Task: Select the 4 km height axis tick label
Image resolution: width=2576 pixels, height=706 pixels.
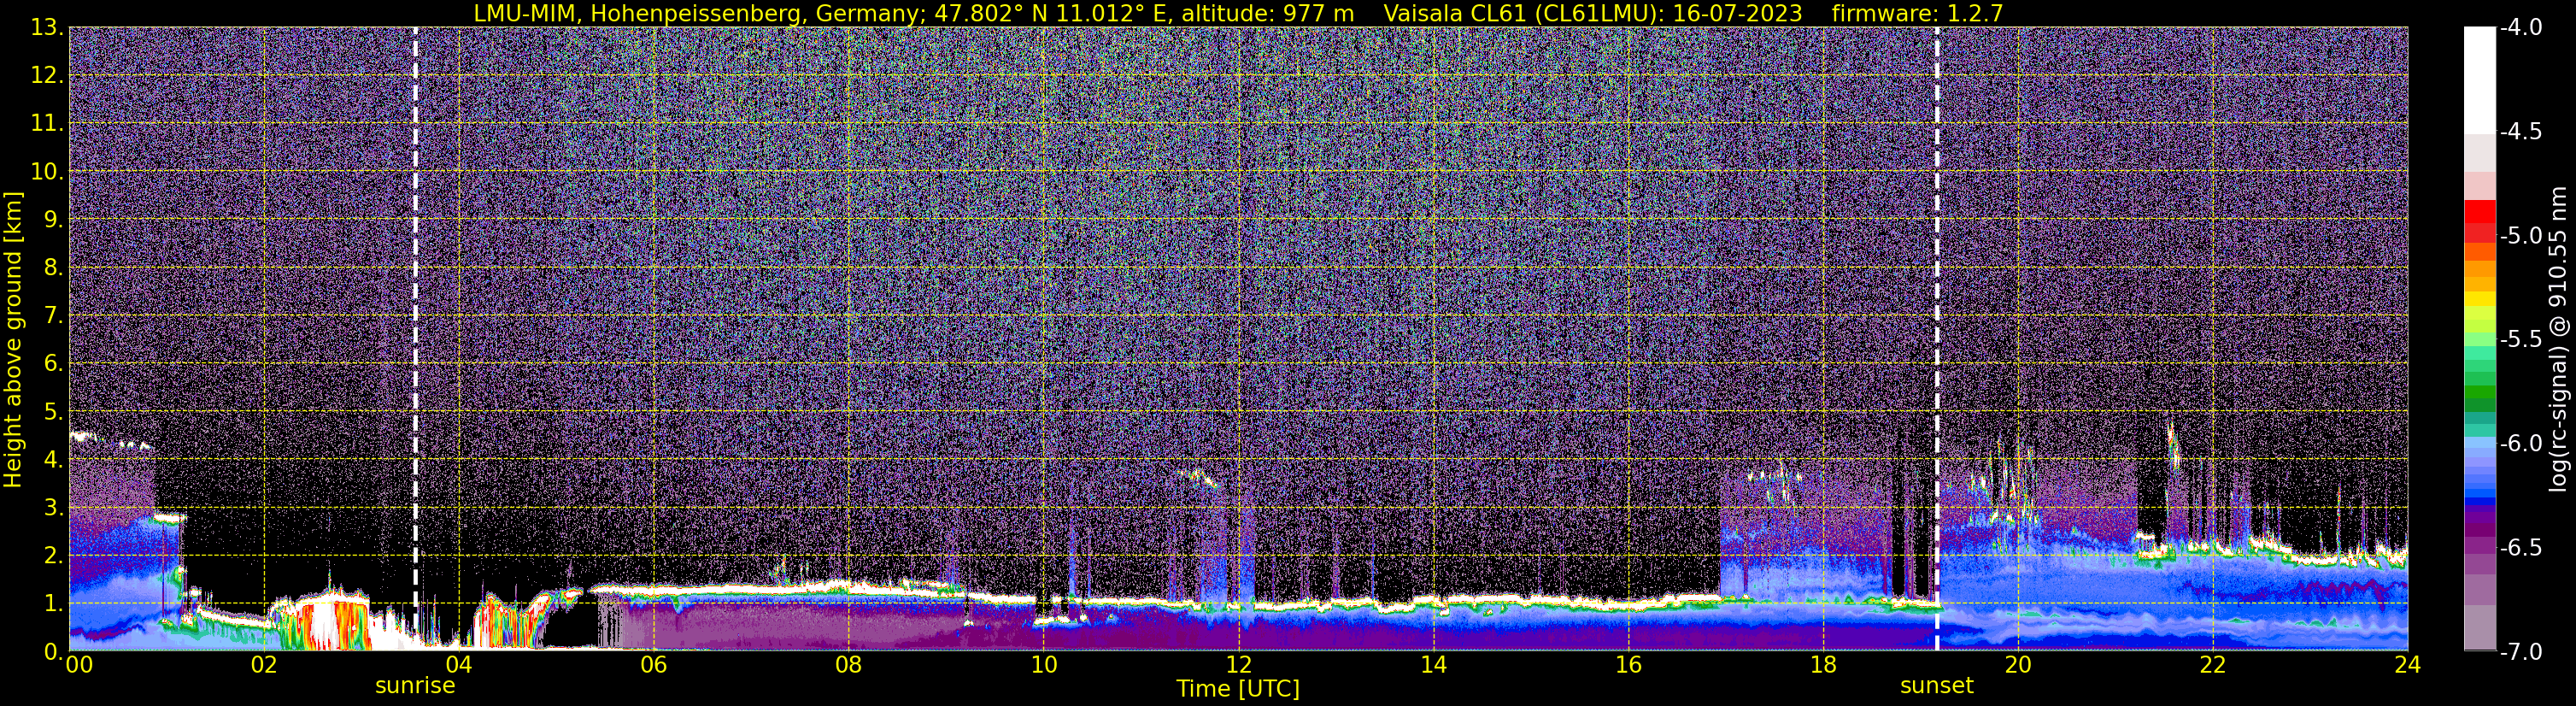Action: (x=52, y=459)
